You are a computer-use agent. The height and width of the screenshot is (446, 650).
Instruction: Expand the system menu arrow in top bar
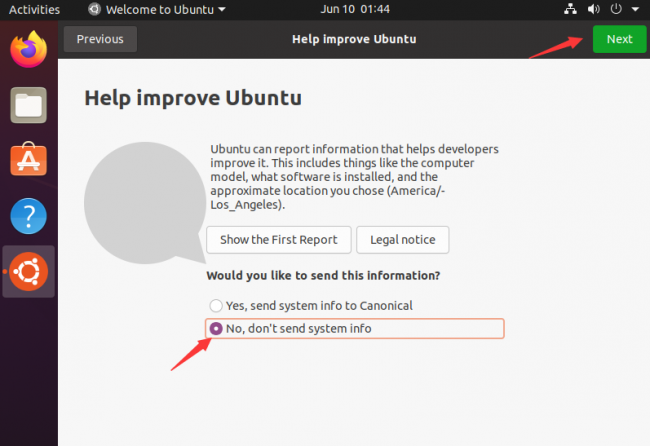click(x=635, y=9)
